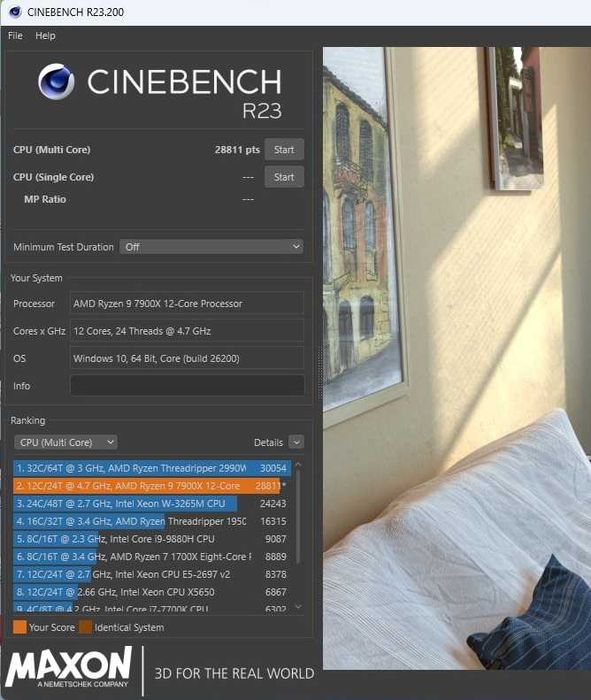
Task: Click the MP Ratio label
Action: coord(45,199)
